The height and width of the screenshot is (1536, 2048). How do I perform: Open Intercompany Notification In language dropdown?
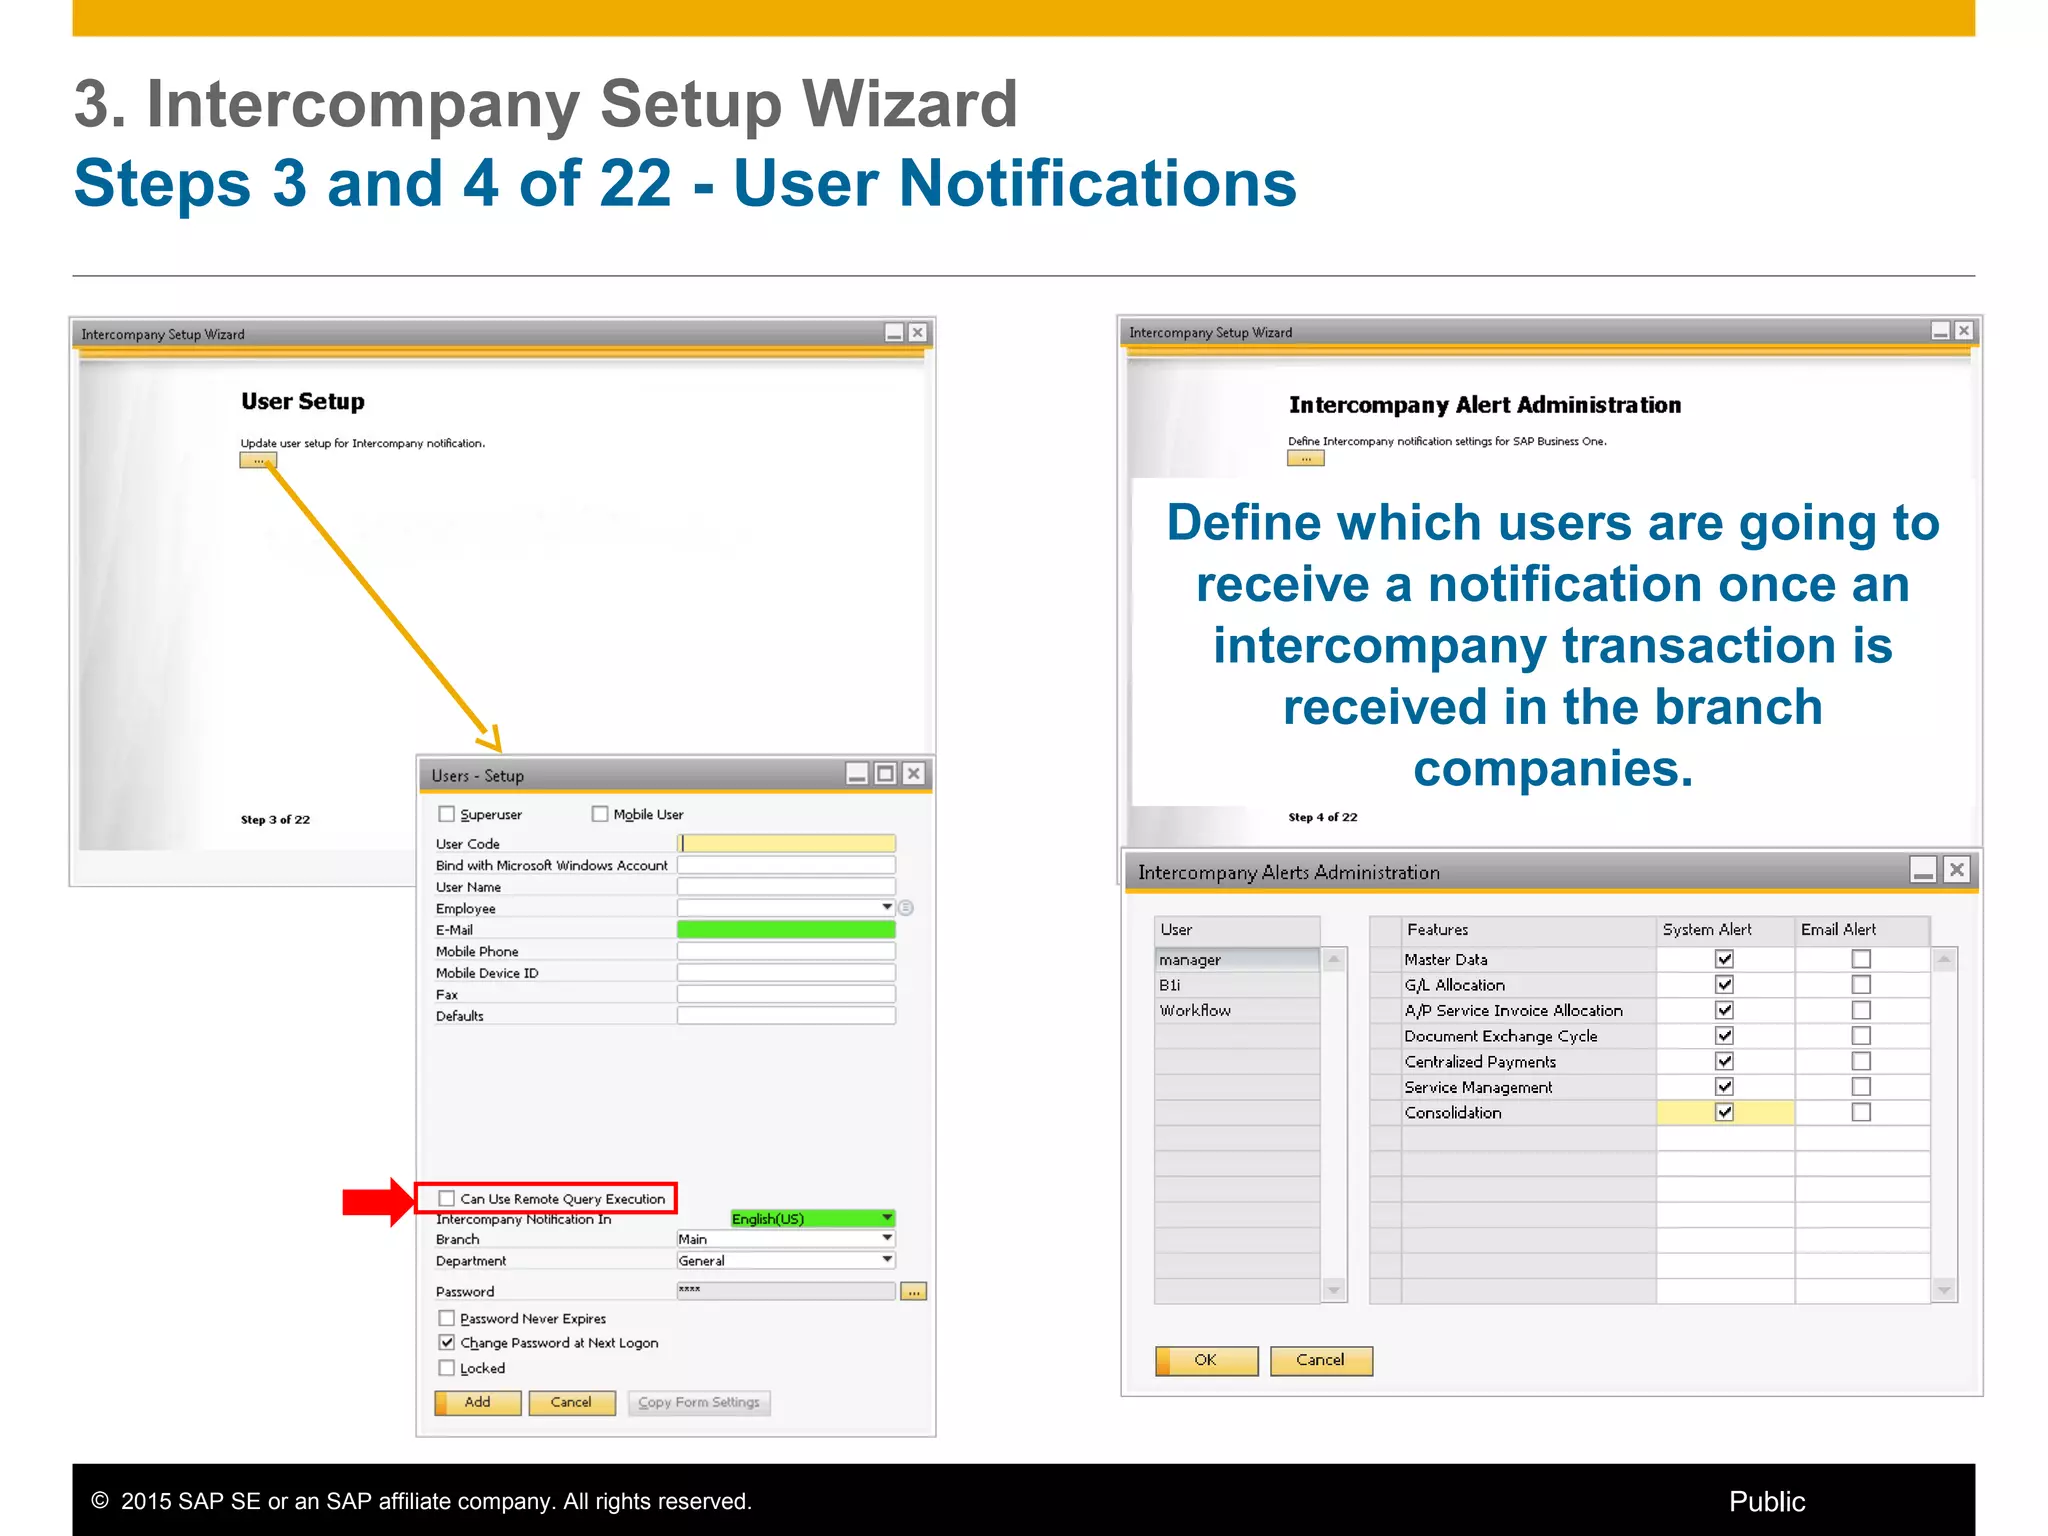coord(886,1218)
